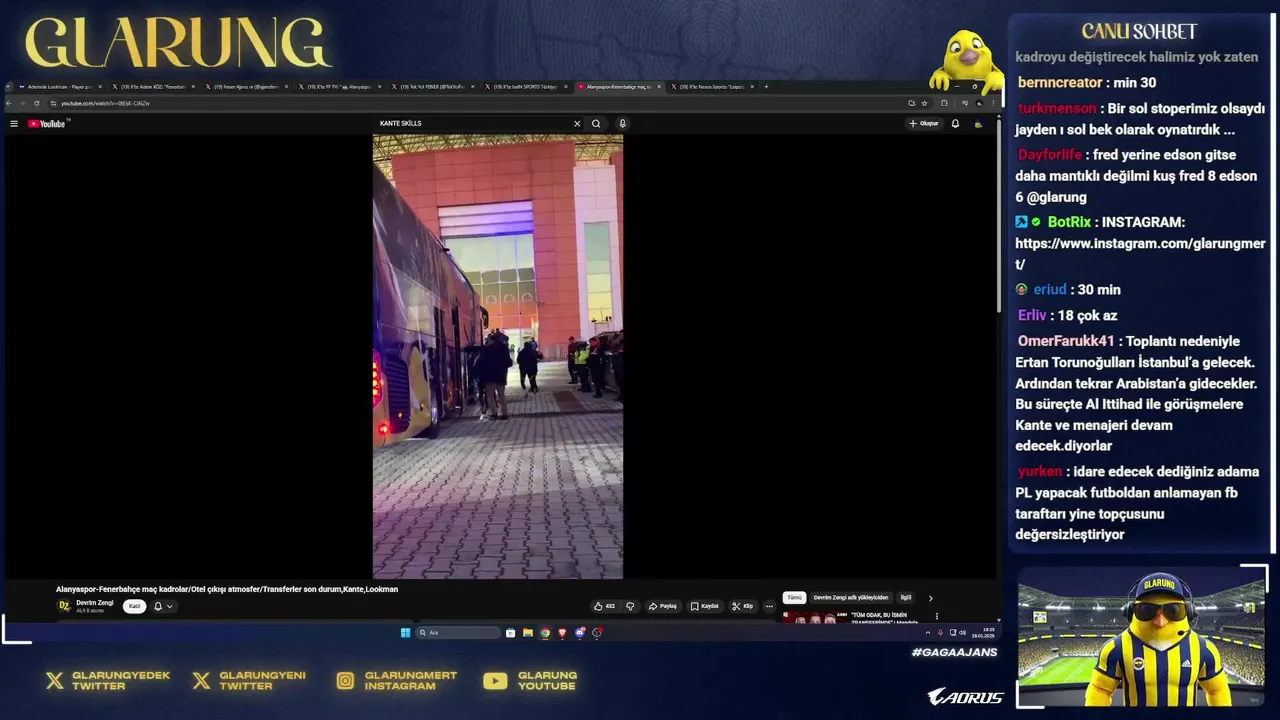Switch to the X'te FF TV tab
The height and width of the screenshot is (720, 1280).
click(340, 87)
